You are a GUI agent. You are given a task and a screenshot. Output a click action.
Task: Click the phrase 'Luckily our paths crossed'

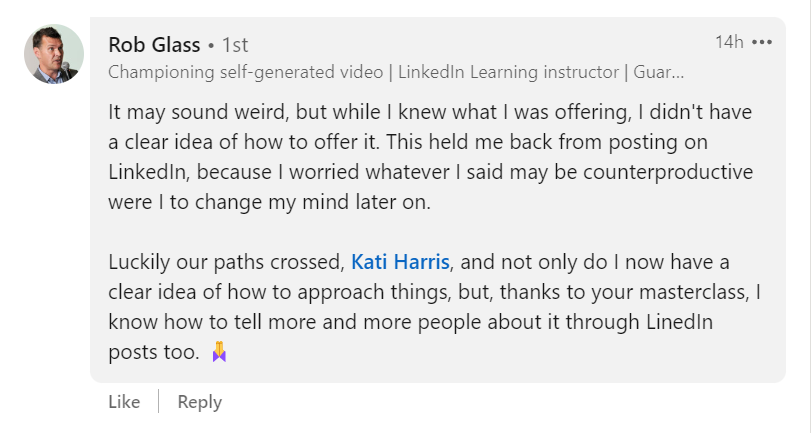click(225, 263)
